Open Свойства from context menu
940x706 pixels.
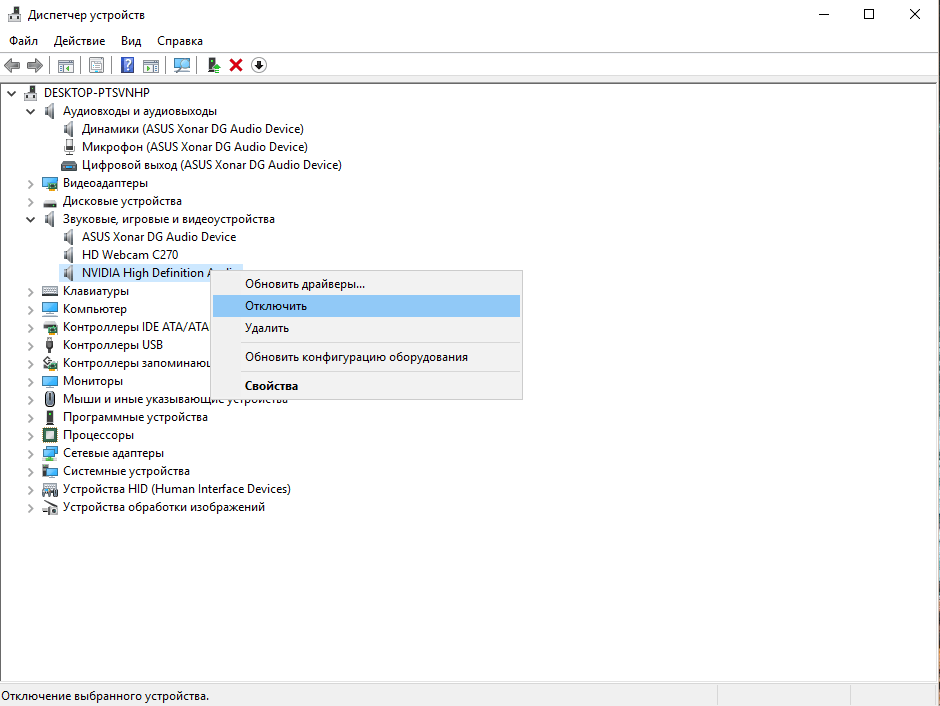[366, 386]
